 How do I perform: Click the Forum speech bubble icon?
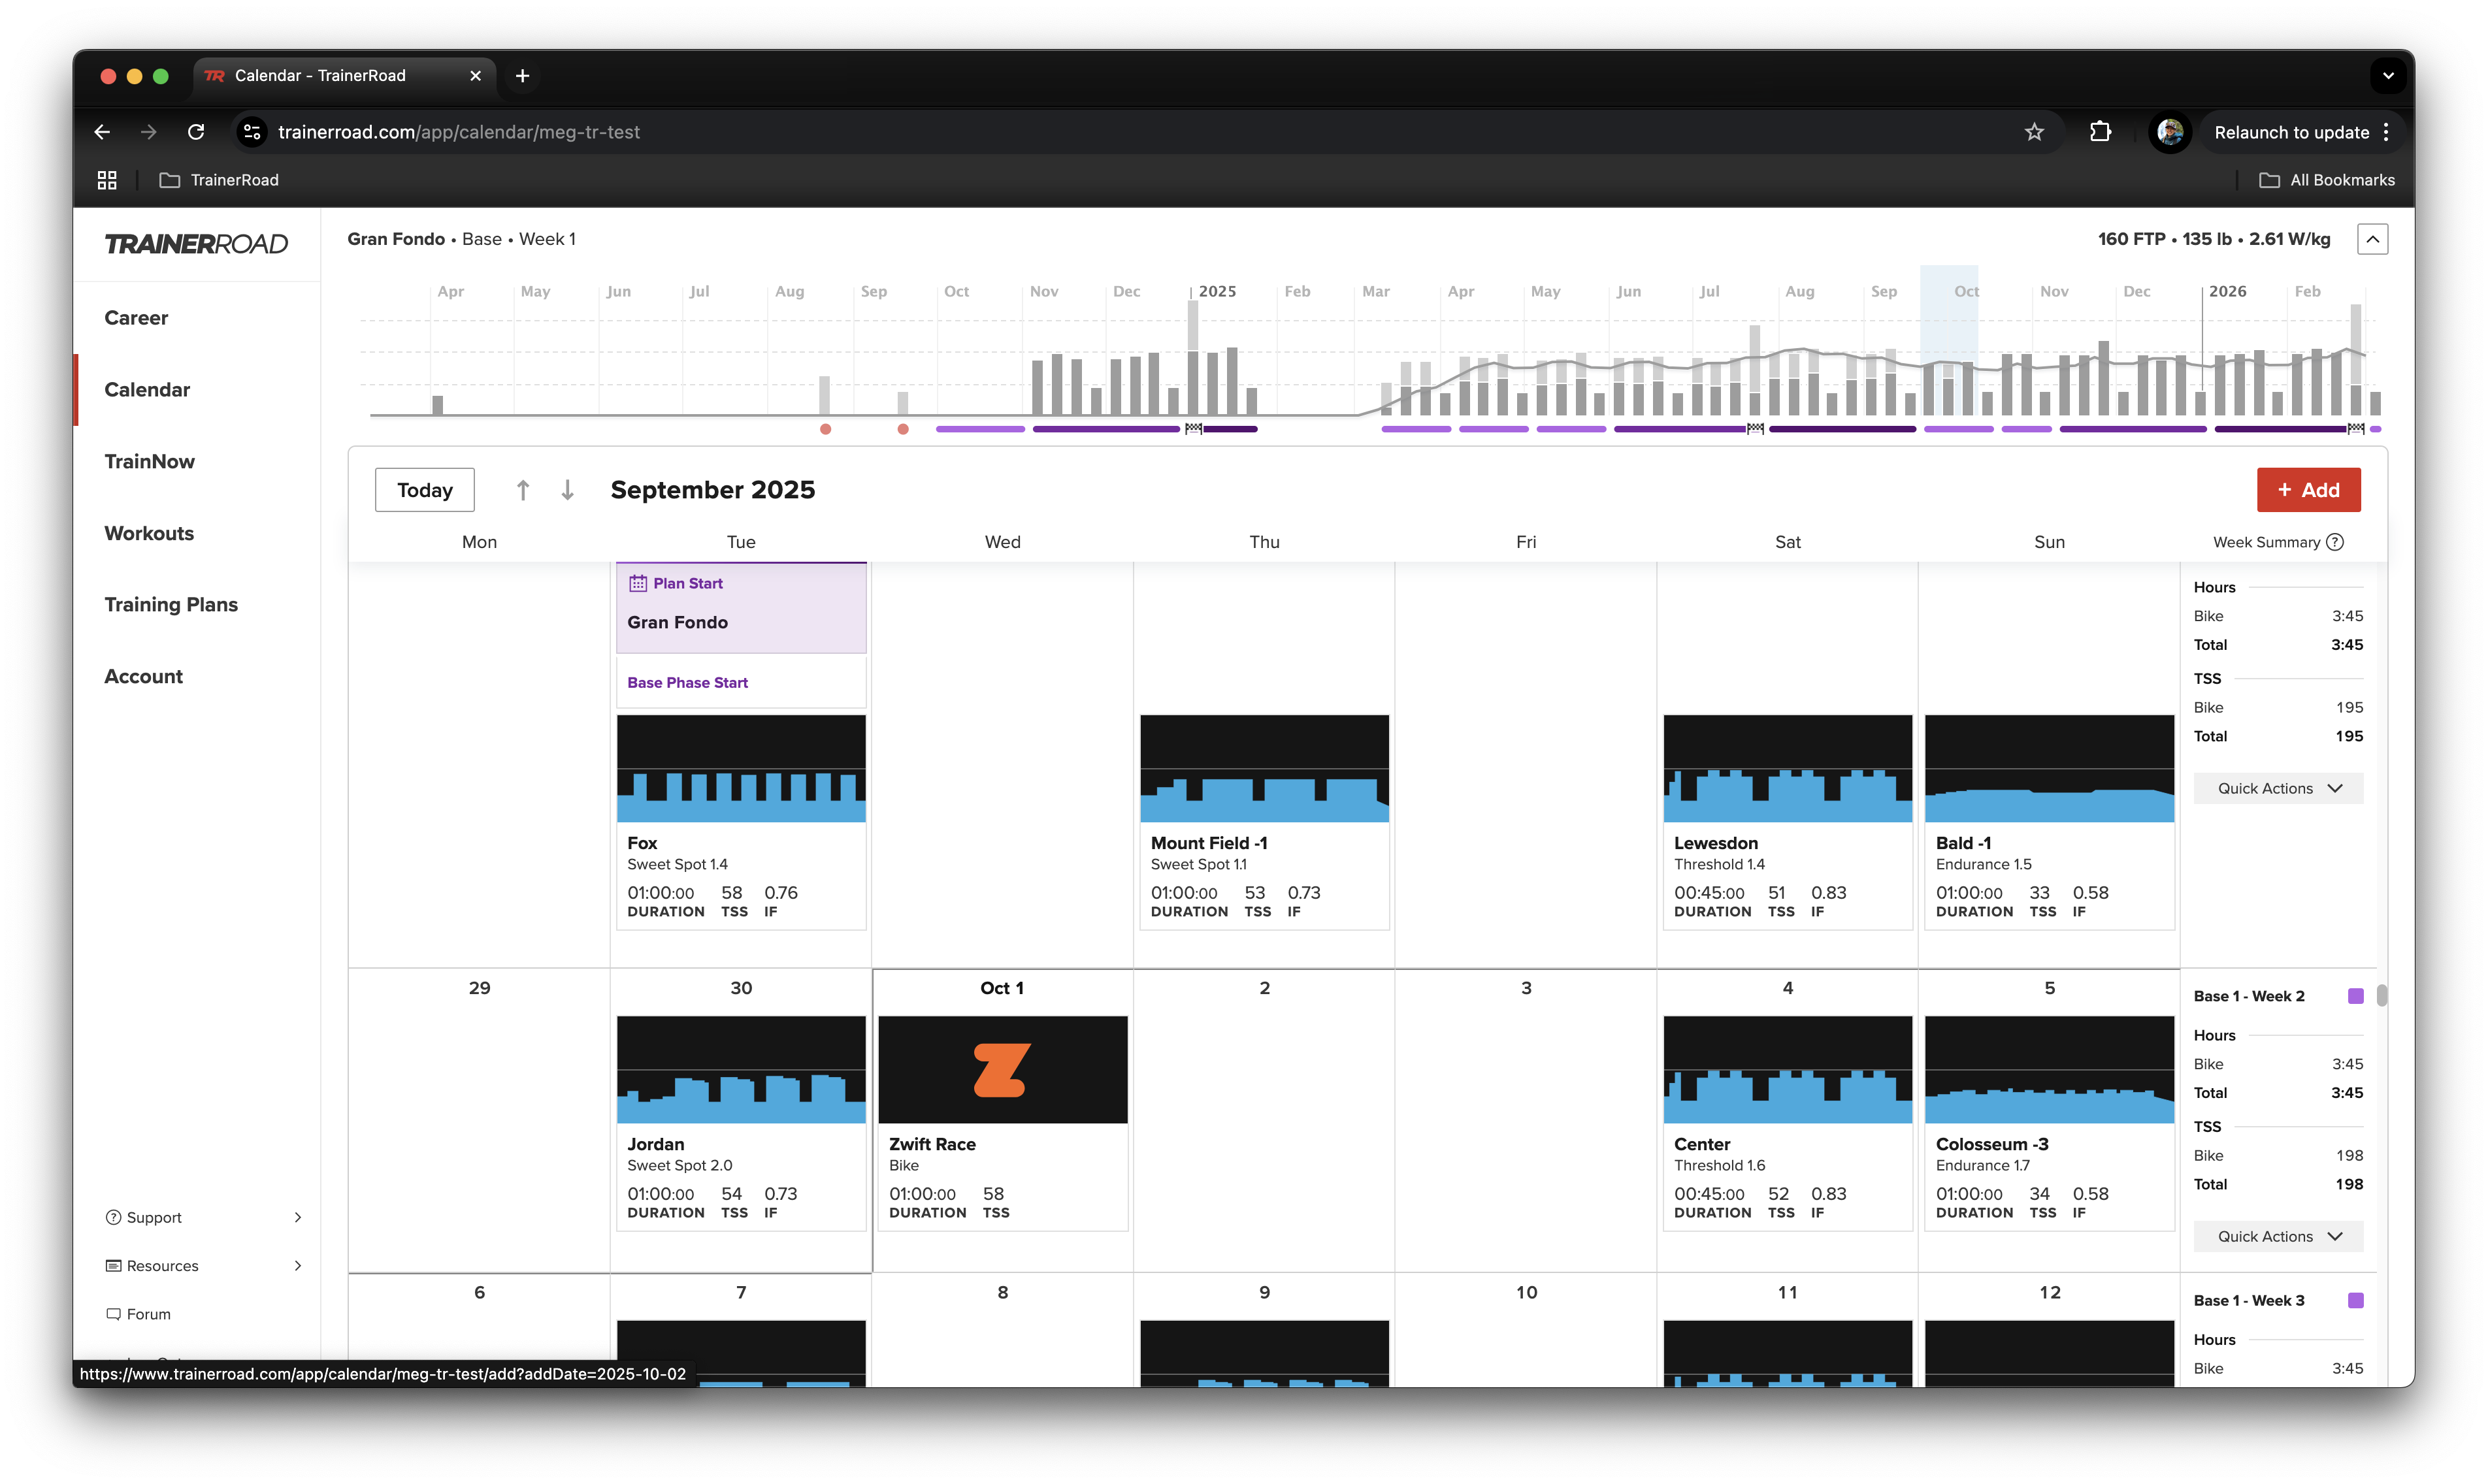113,1314
